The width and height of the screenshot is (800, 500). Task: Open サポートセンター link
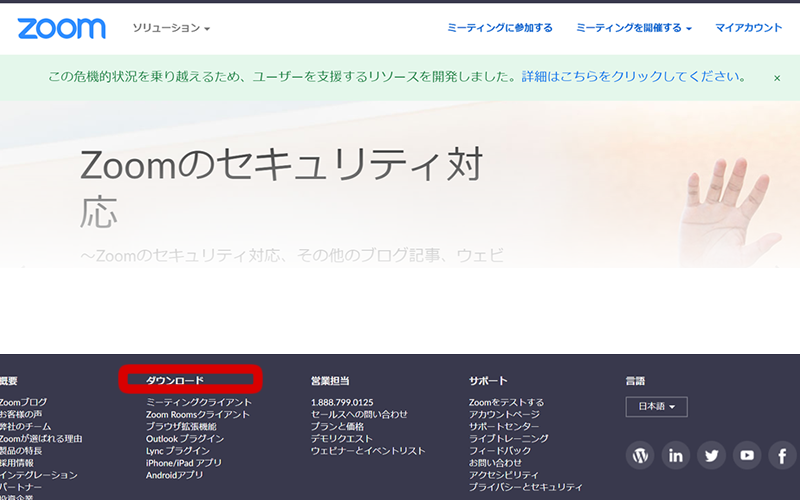tap(504, 427)
